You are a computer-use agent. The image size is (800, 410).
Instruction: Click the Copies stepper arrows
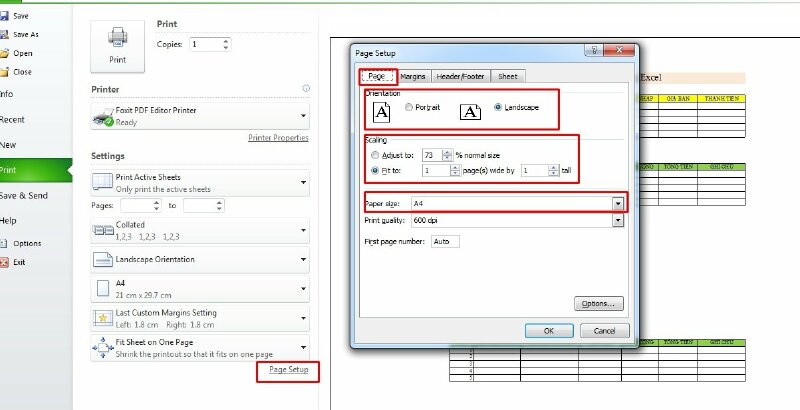(x=226, y=44)
